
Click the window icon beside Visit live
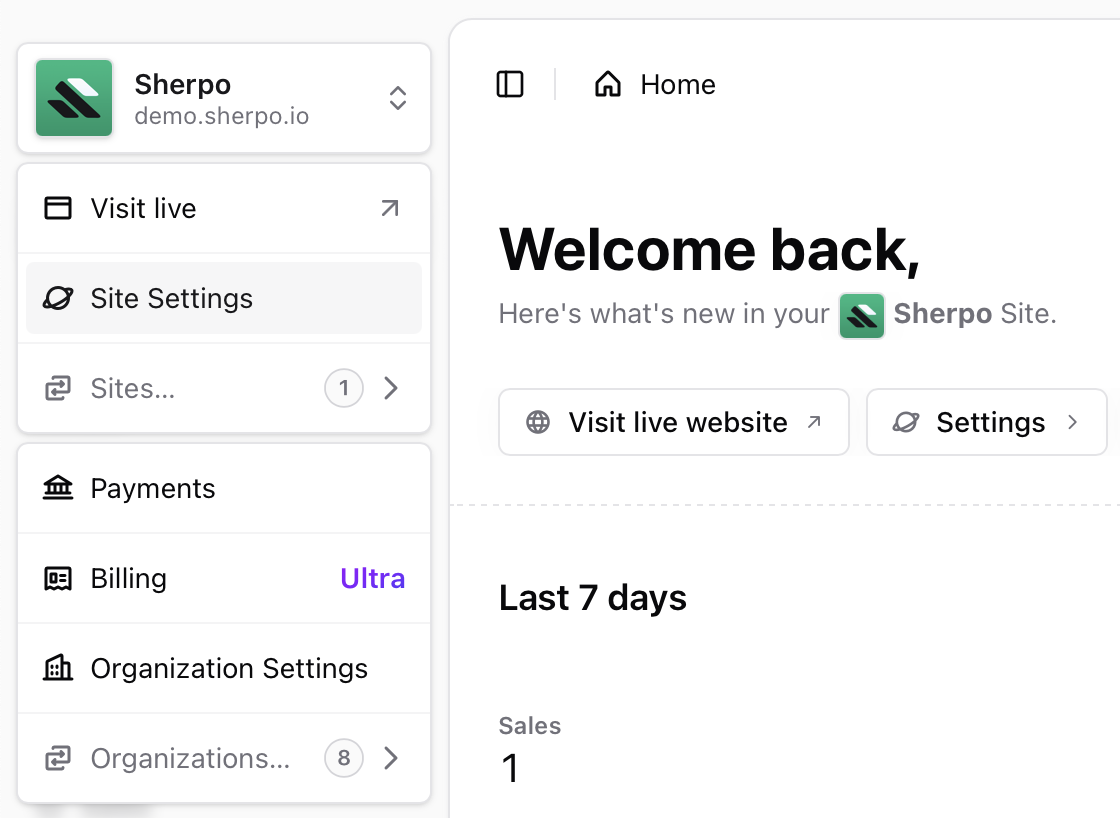pyautogui.click(x=58, y=208)
